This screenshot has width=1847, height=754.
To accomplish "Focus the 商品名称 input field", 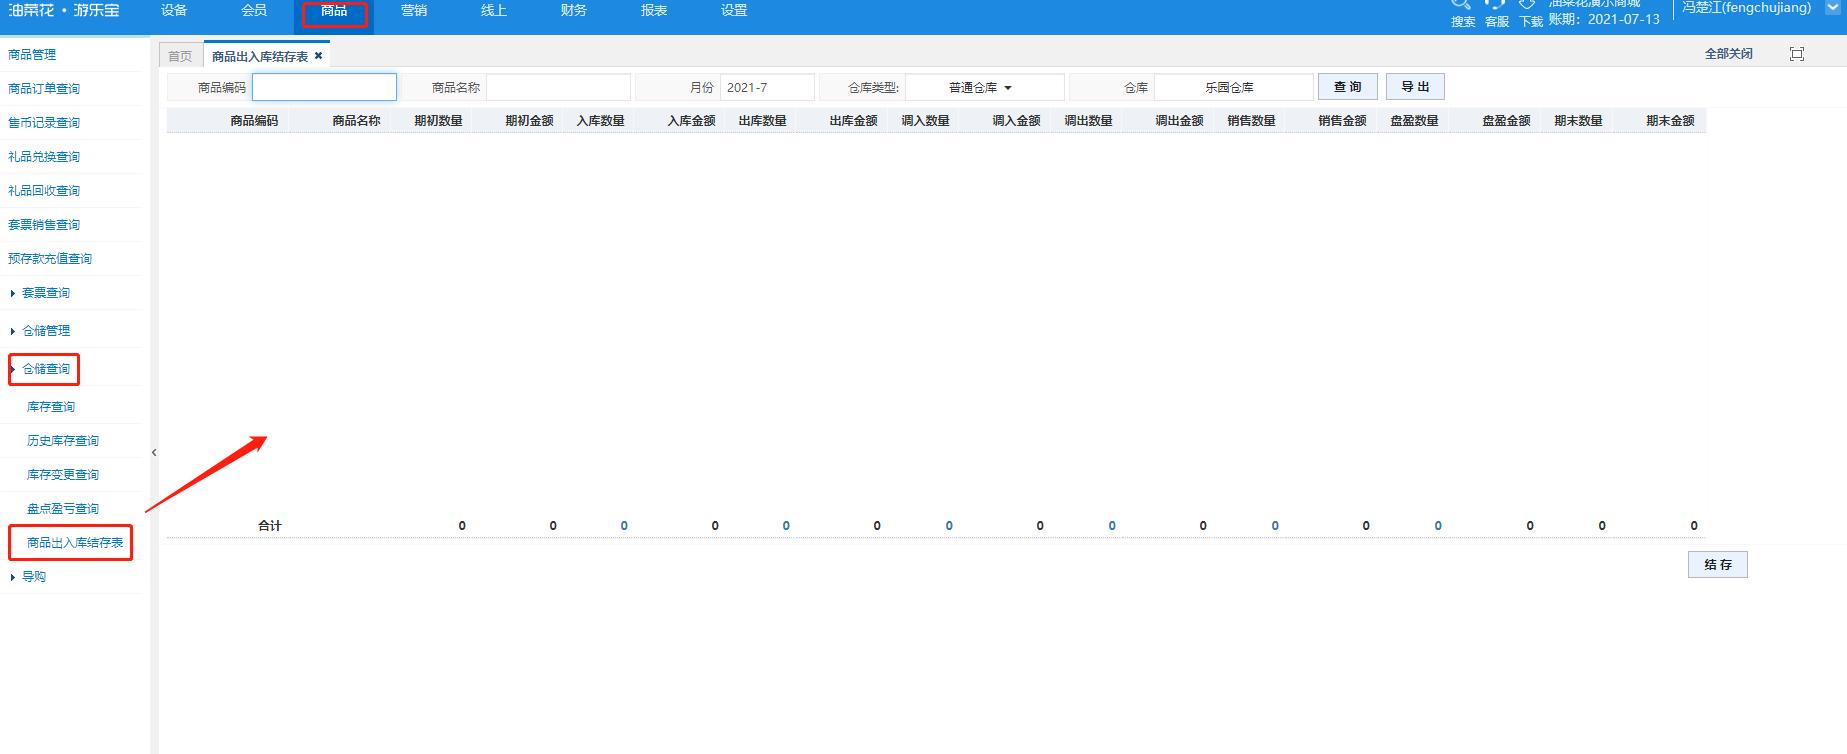I will point(558,88).
